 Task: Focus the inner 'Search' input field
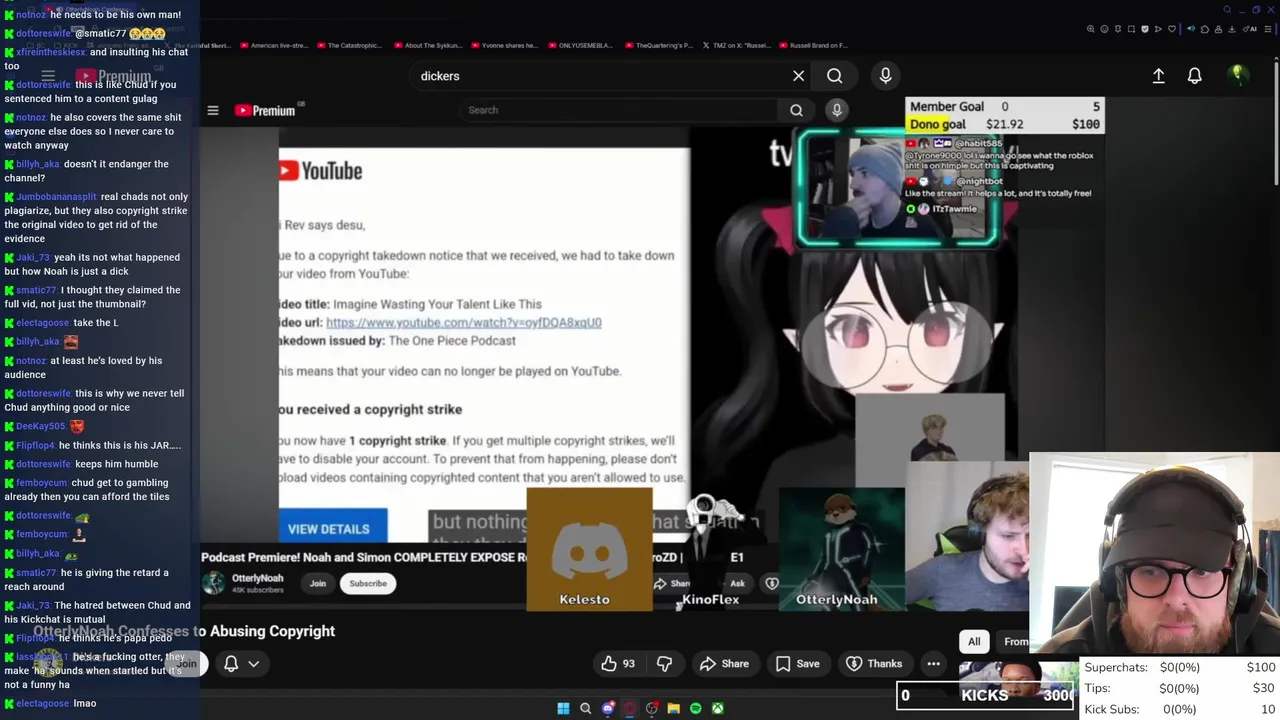(x=620, y=110)
